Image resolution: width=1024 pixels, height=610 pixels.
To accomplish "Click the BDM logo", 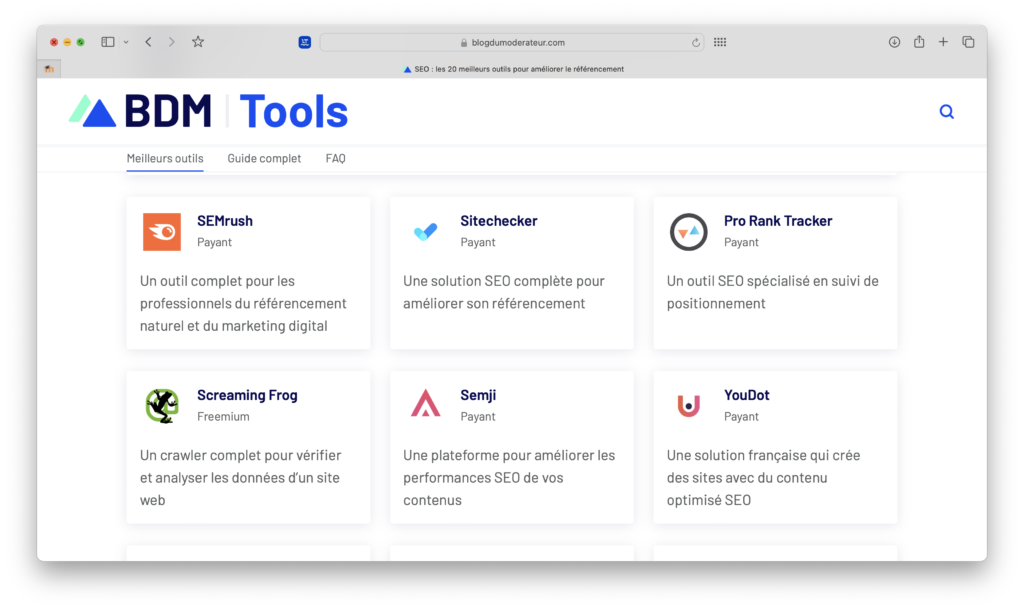I will (140, 110).
